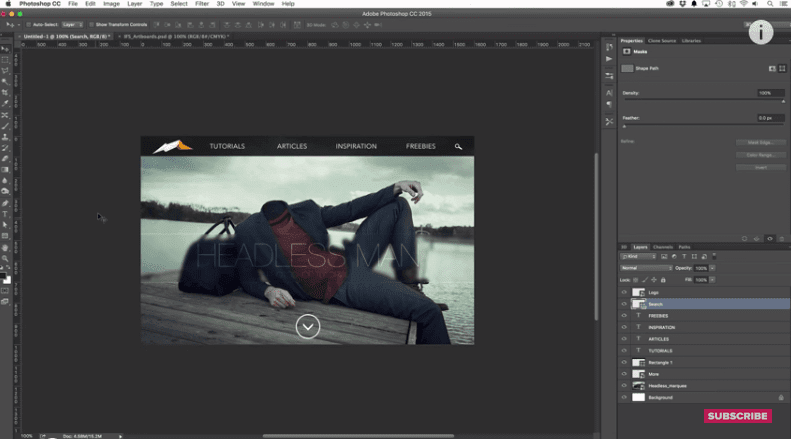Switch to the IFS_Artboards.psd document tab

pos(176,36)
